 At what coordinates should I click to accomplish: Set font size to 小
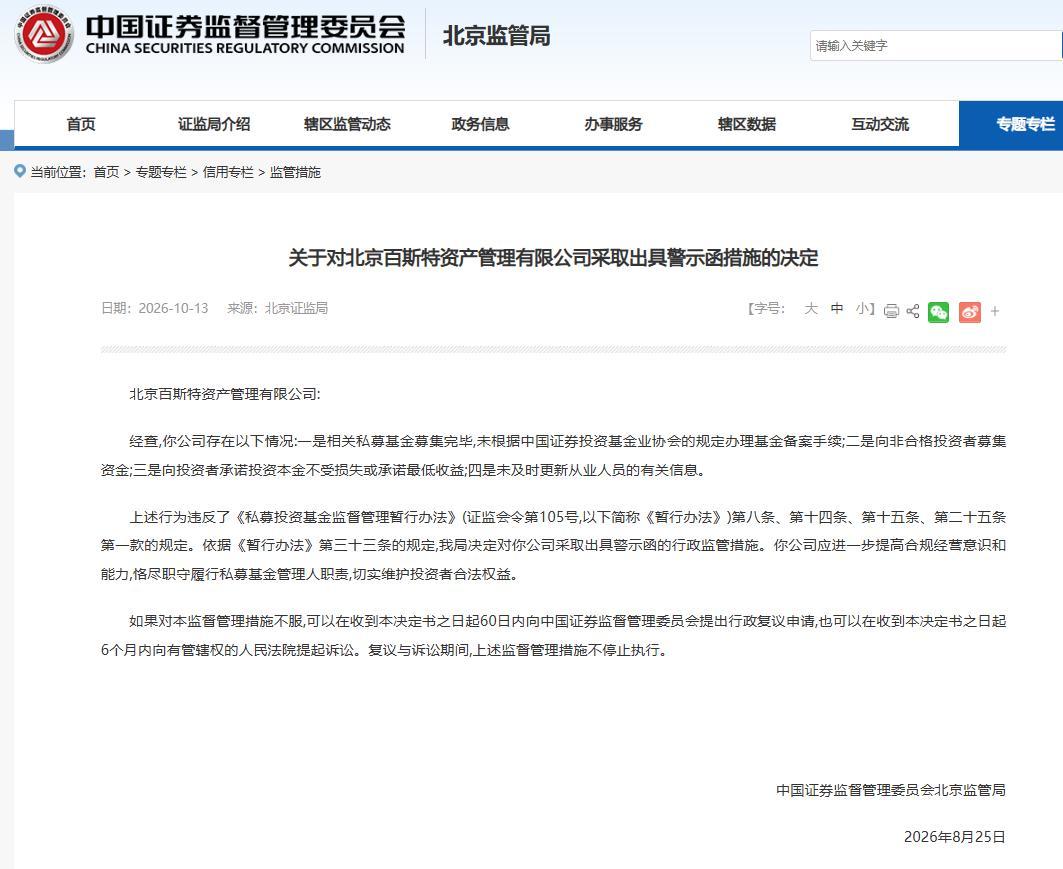click(862, 308)
